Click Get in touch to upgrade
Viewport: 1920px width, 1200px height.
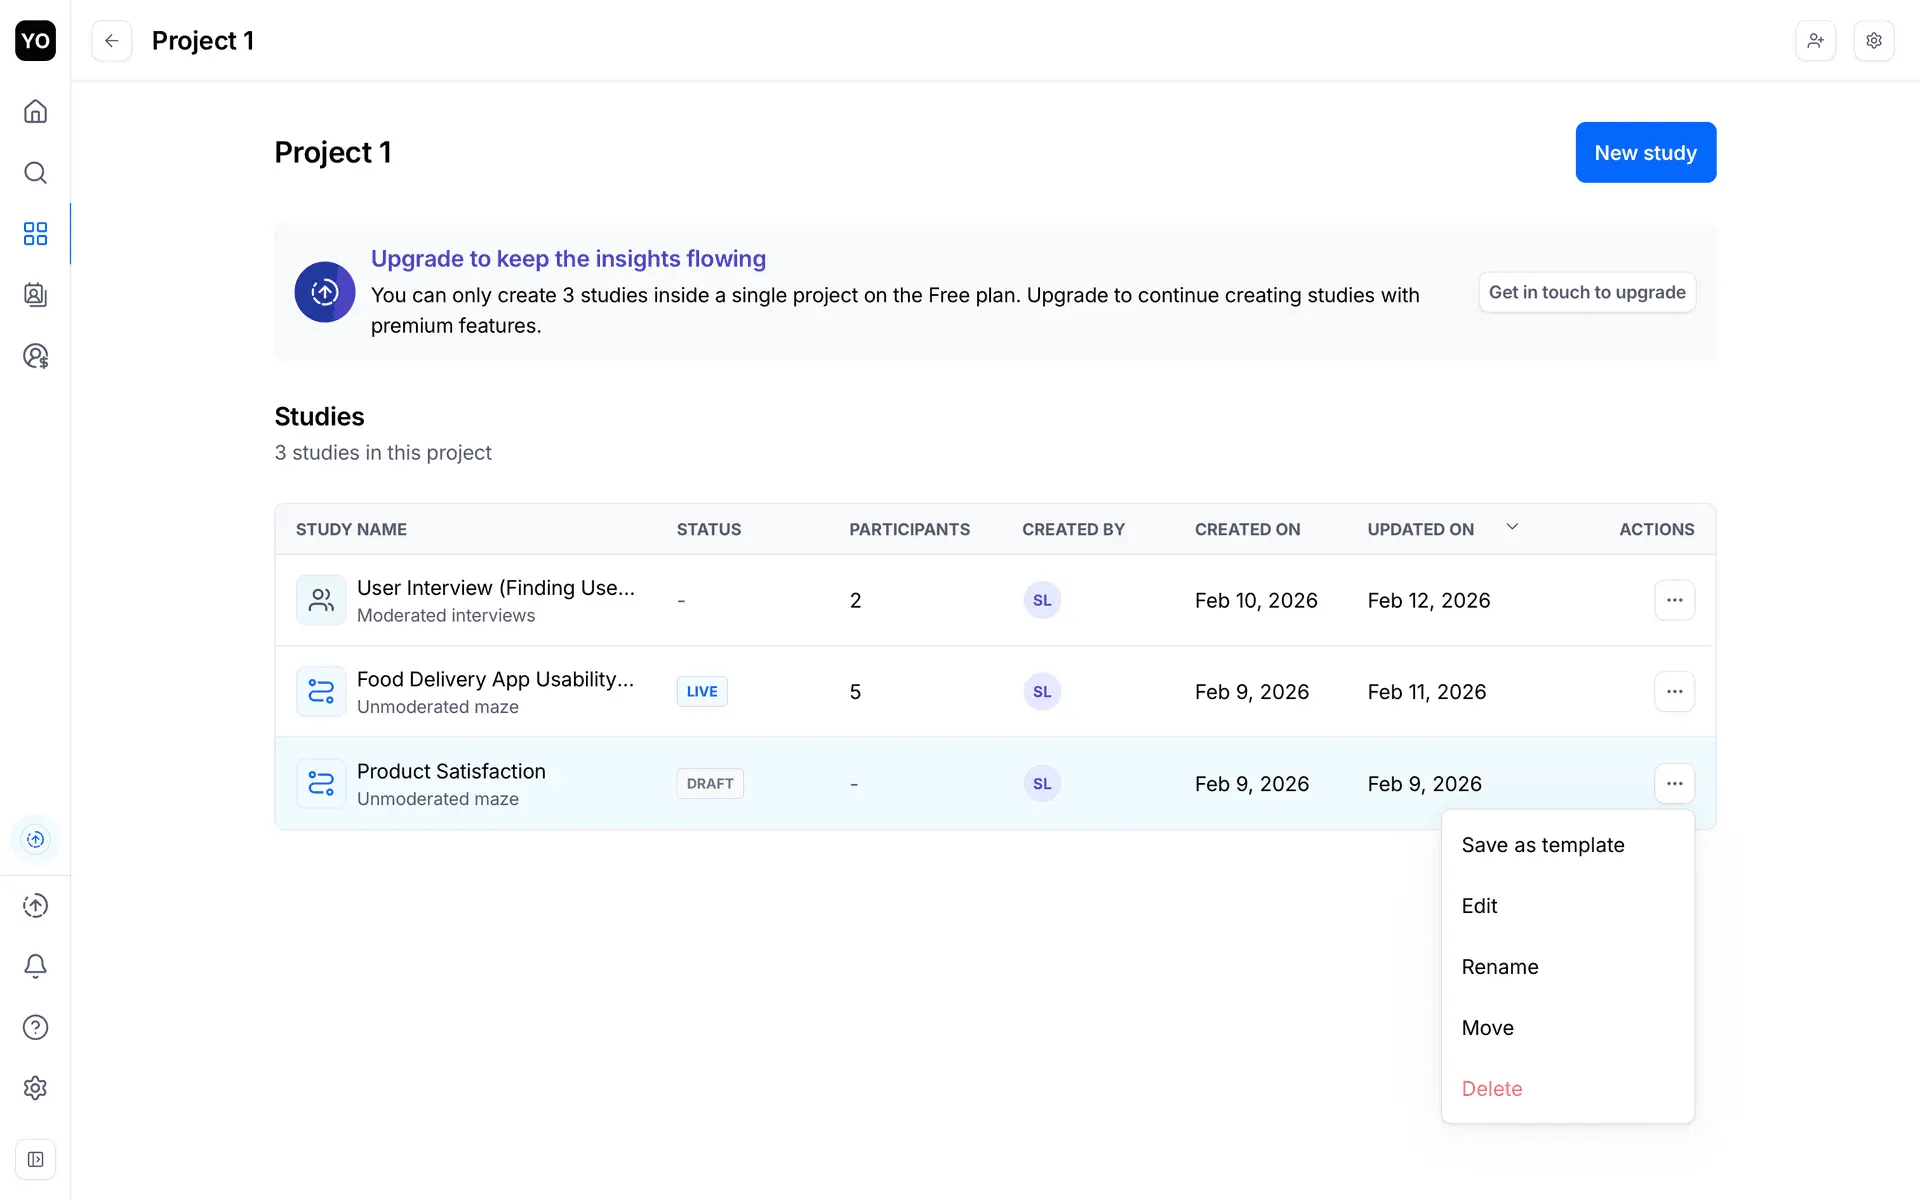click(x=1586, y=292)
